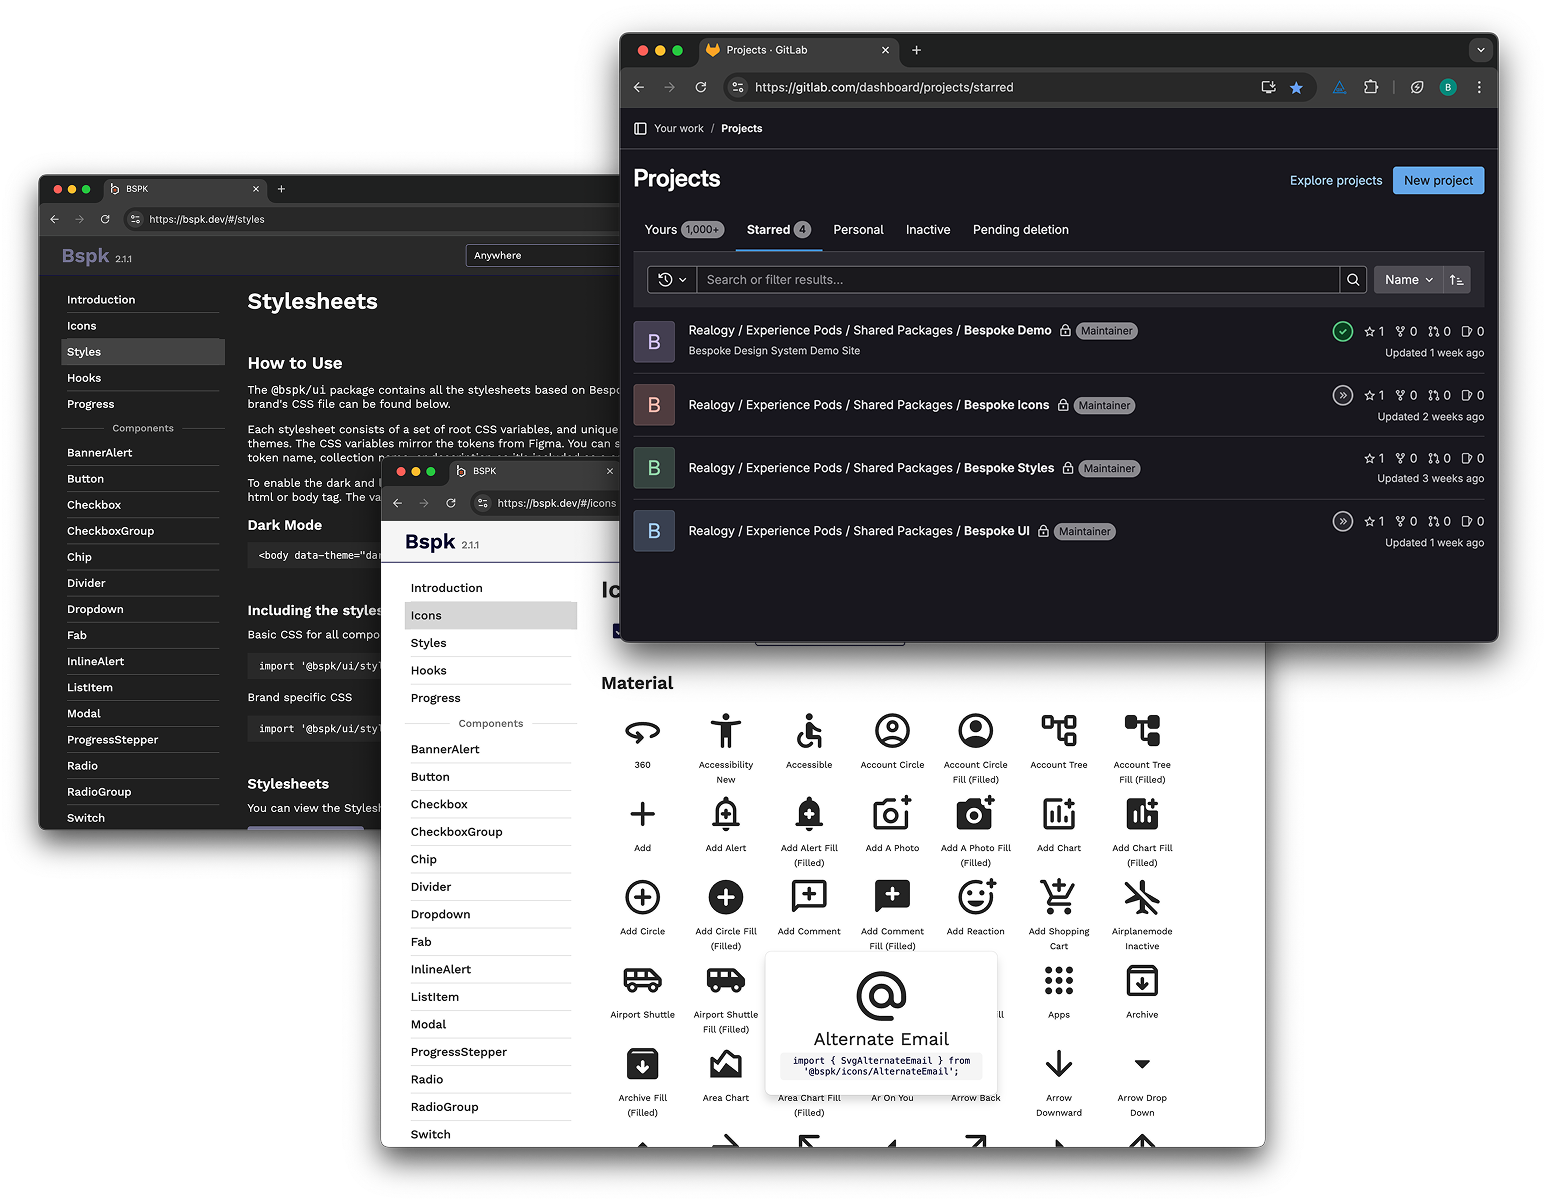
Task: Select the Account Circle icon
Action: pos(891,730)
